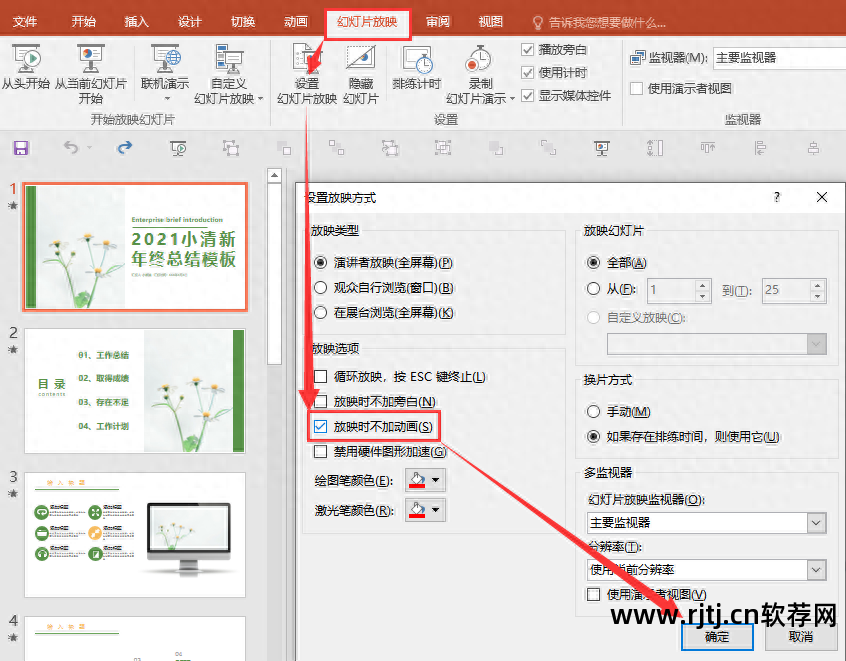
Task: Click the 设置幻灯片放映 icon
Action: 307,60
